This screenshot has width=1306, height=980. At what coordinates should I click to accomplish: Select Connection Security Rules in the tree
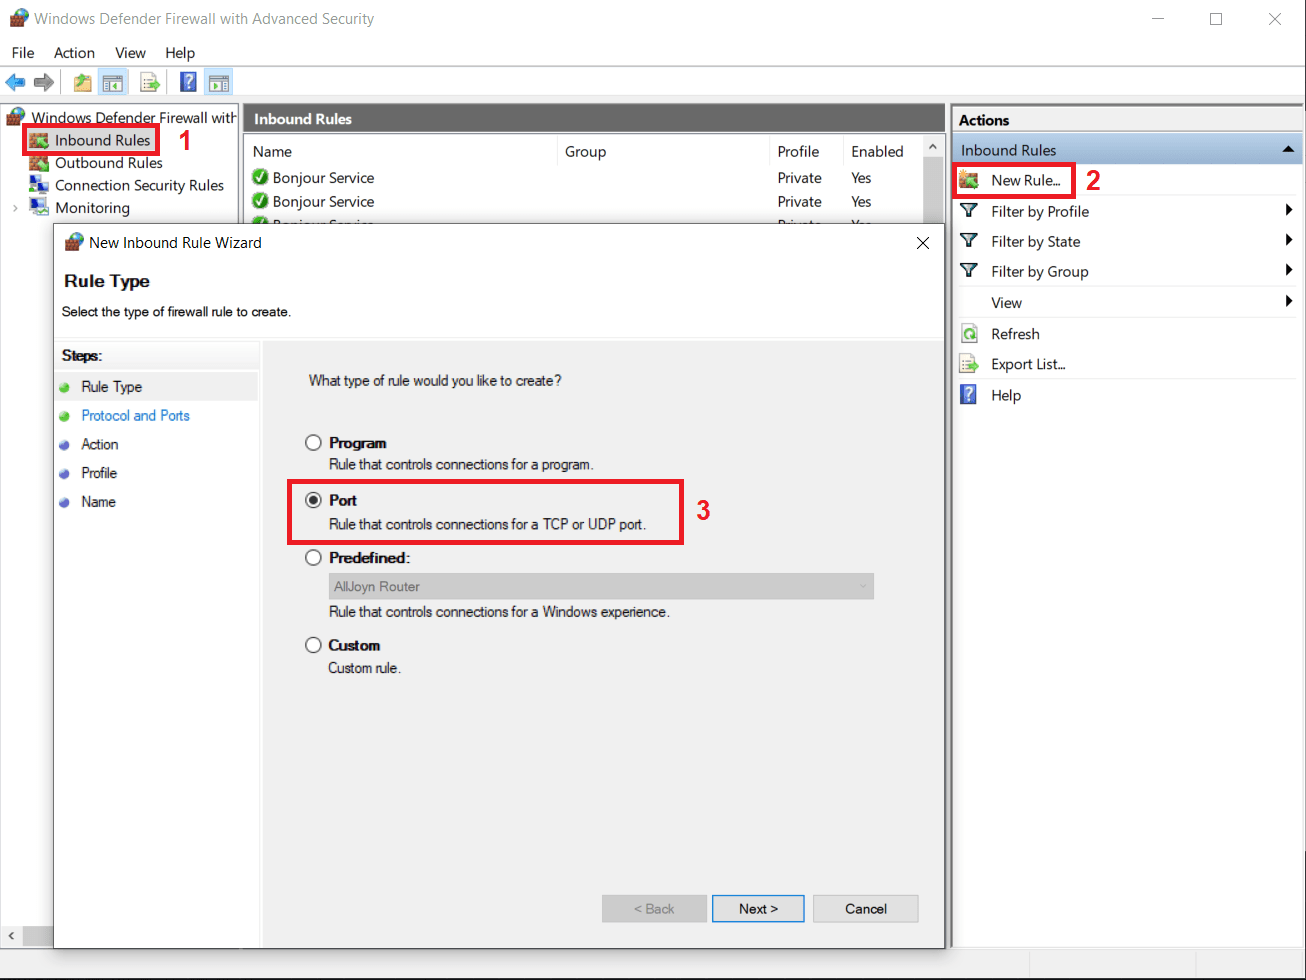[139, 185]
